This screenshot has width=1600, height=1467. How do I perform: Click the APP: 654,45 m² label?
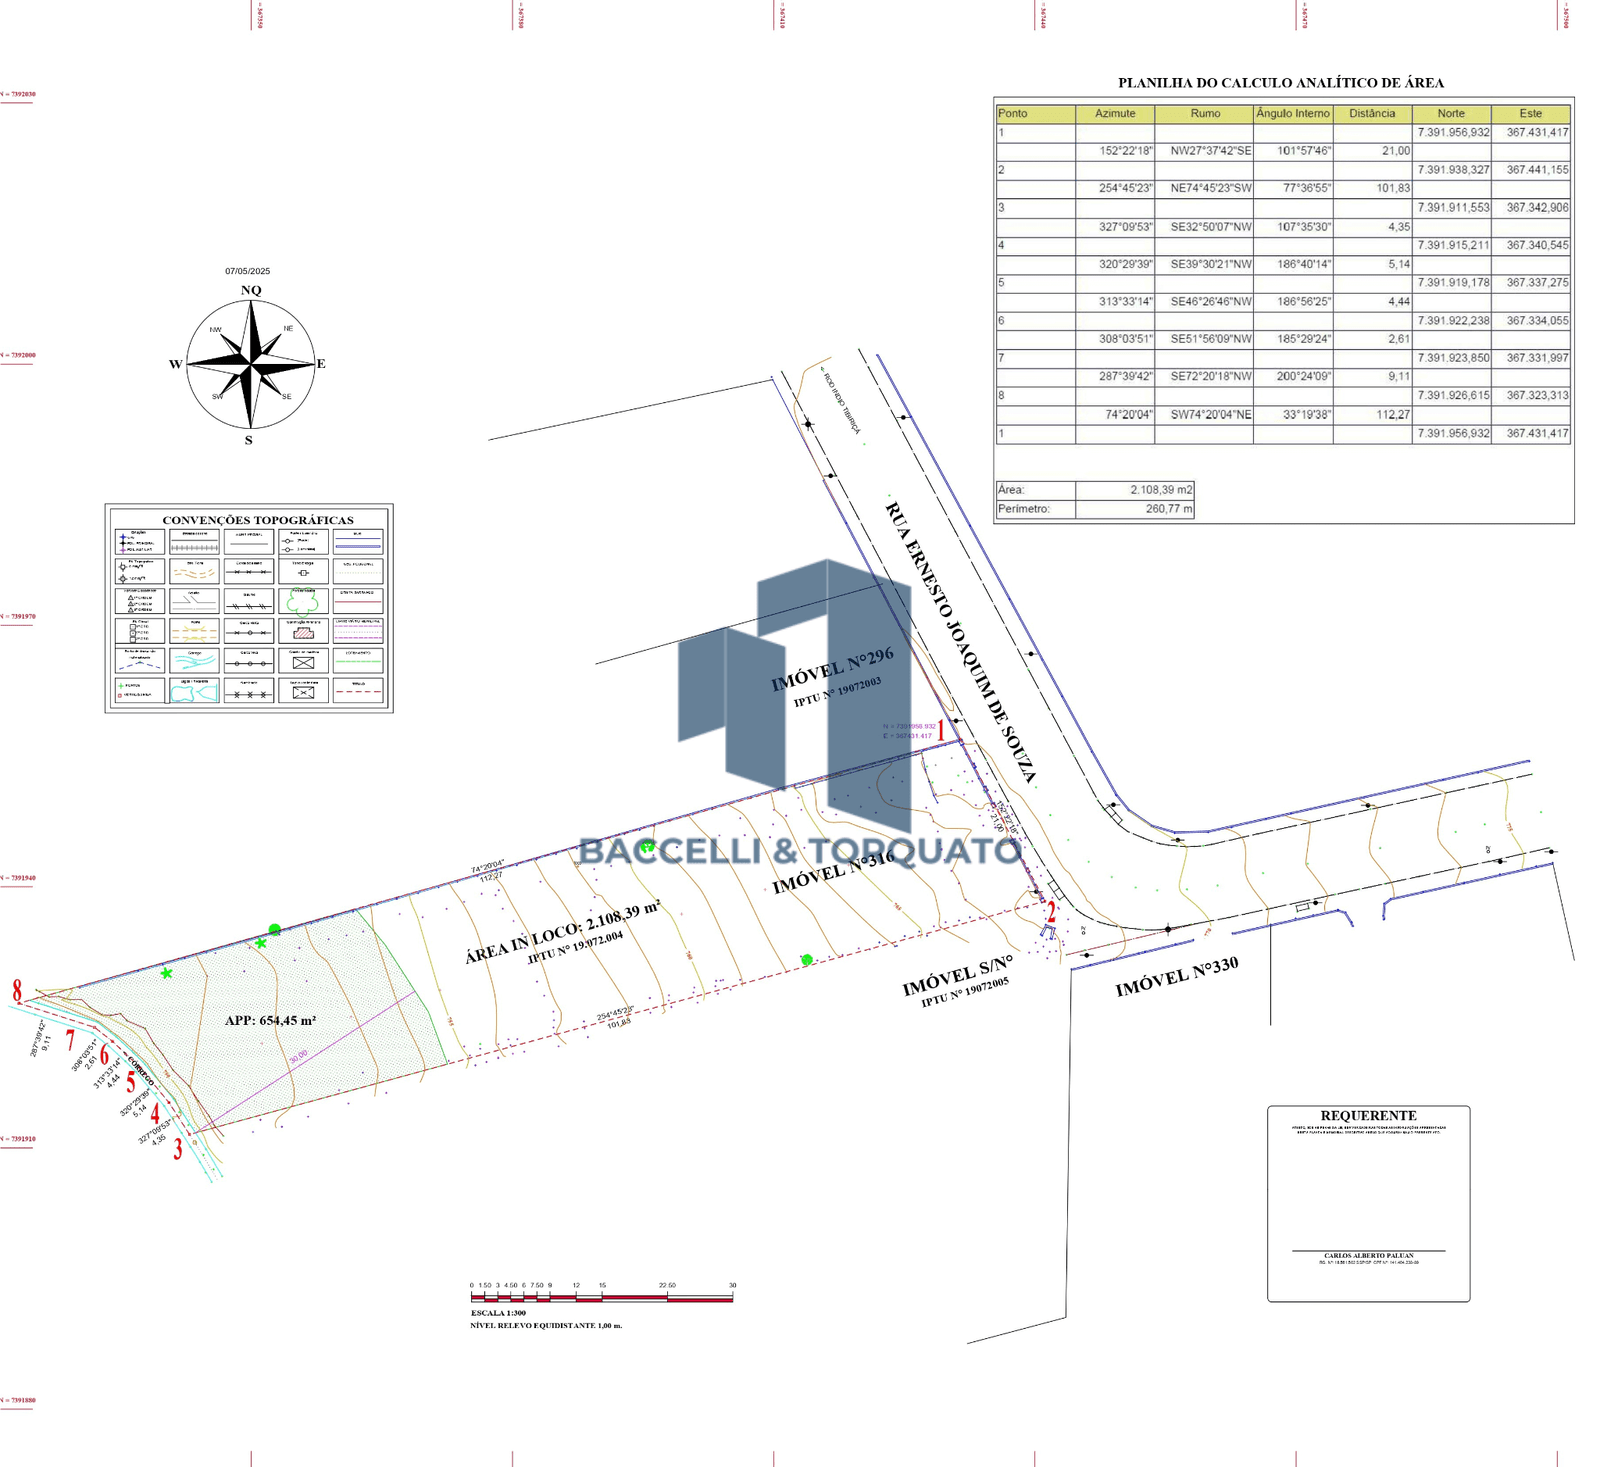[270, 1021]
